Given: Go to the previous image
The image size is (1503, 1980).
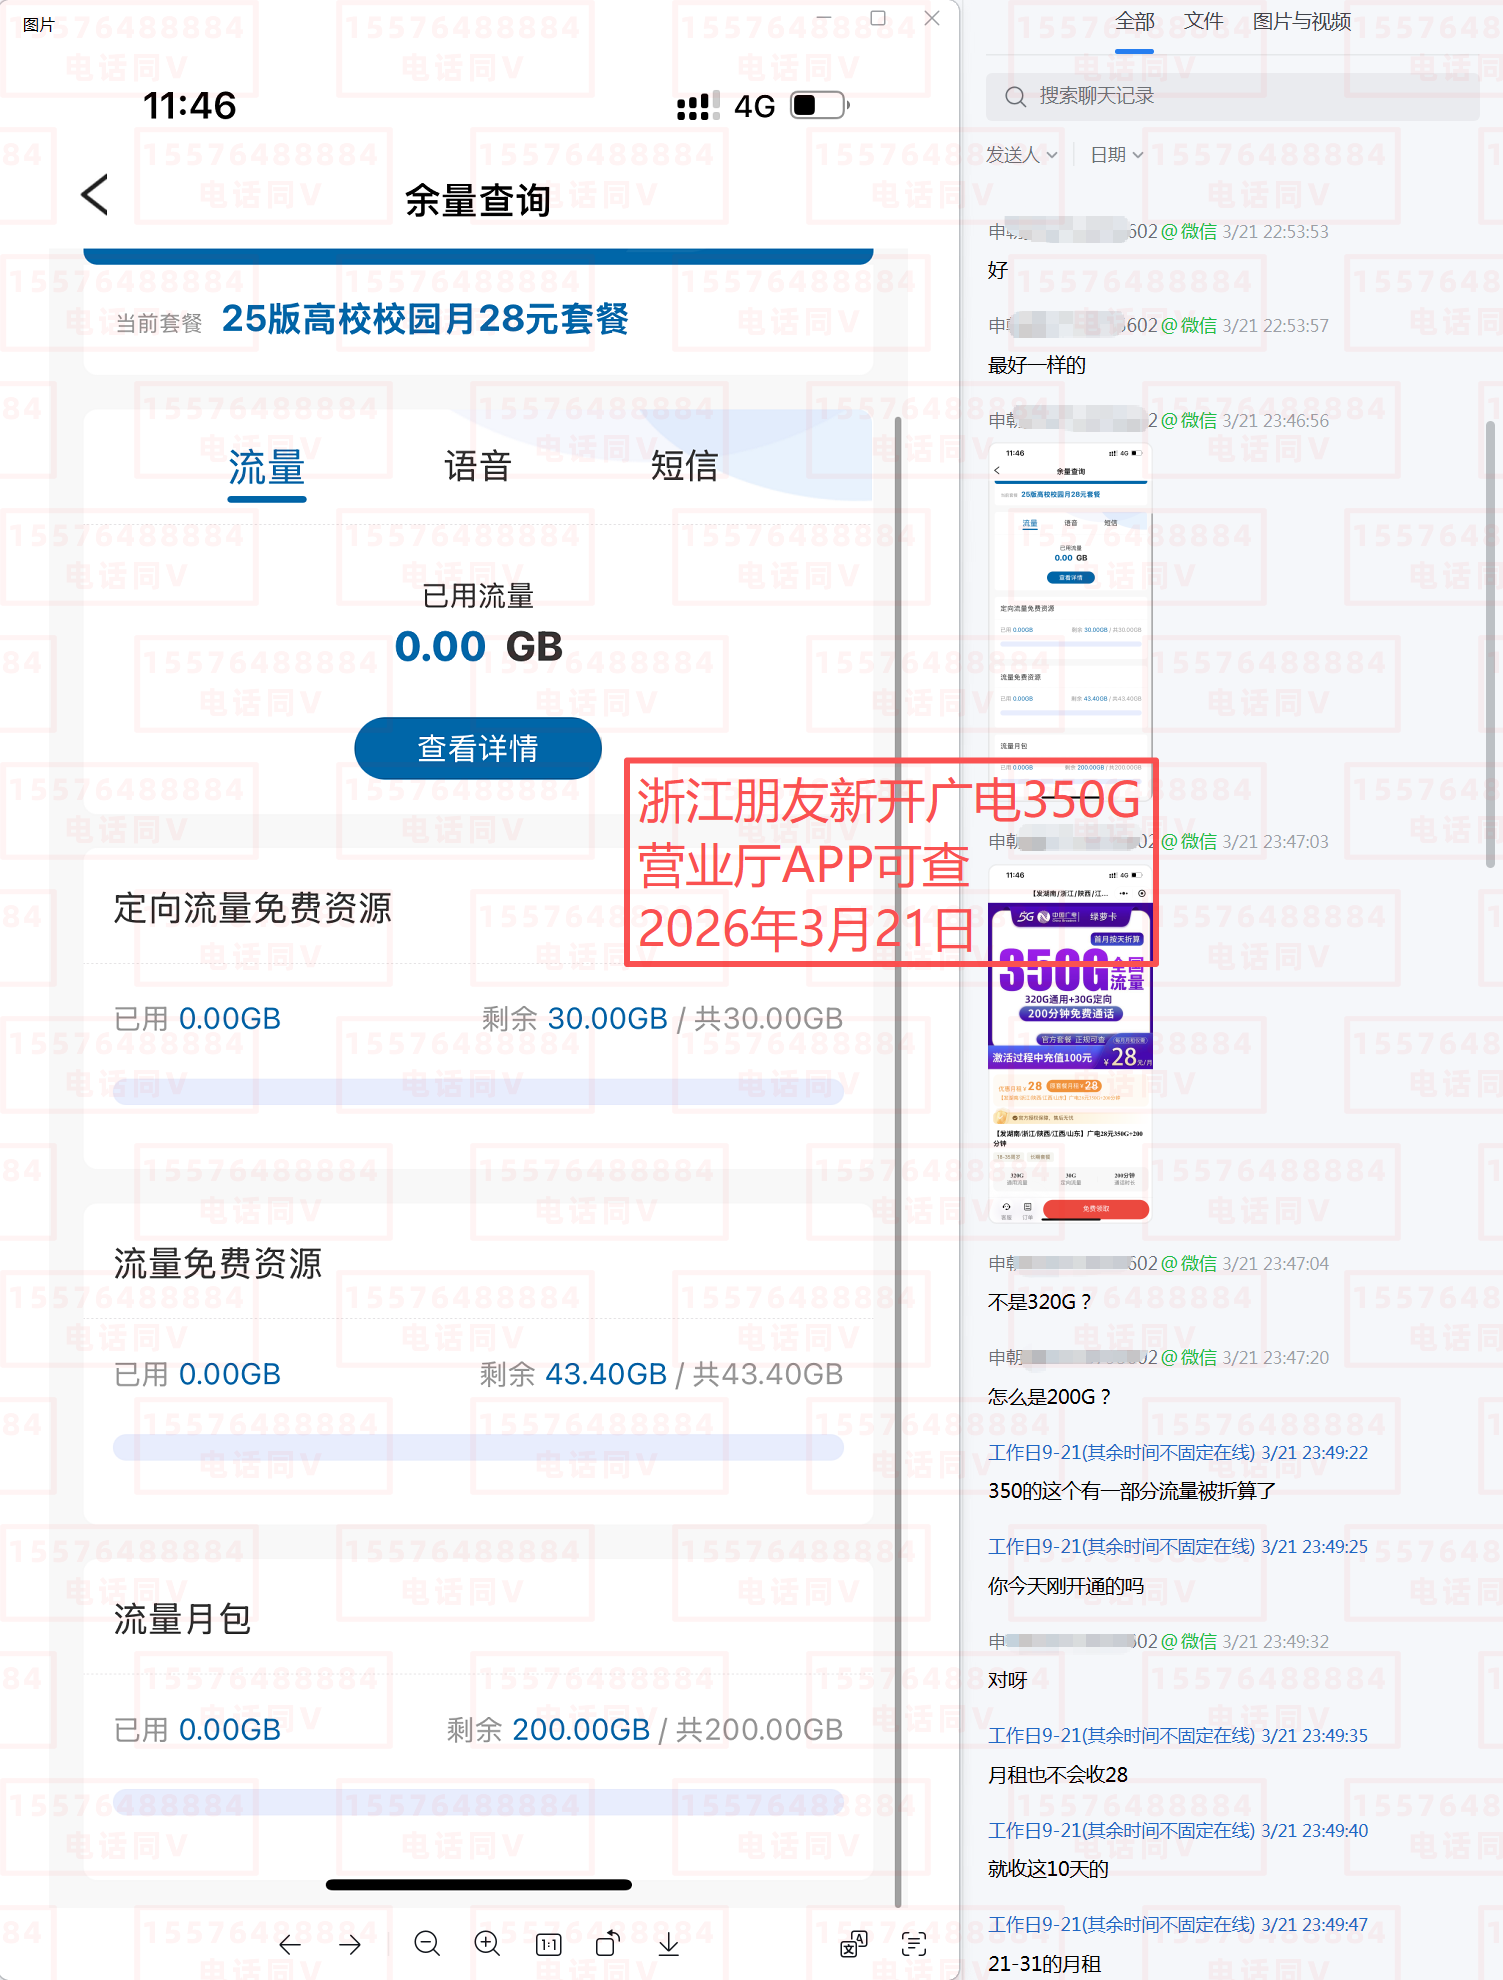Looking at the screenshot, I should tap(290, 1944).
